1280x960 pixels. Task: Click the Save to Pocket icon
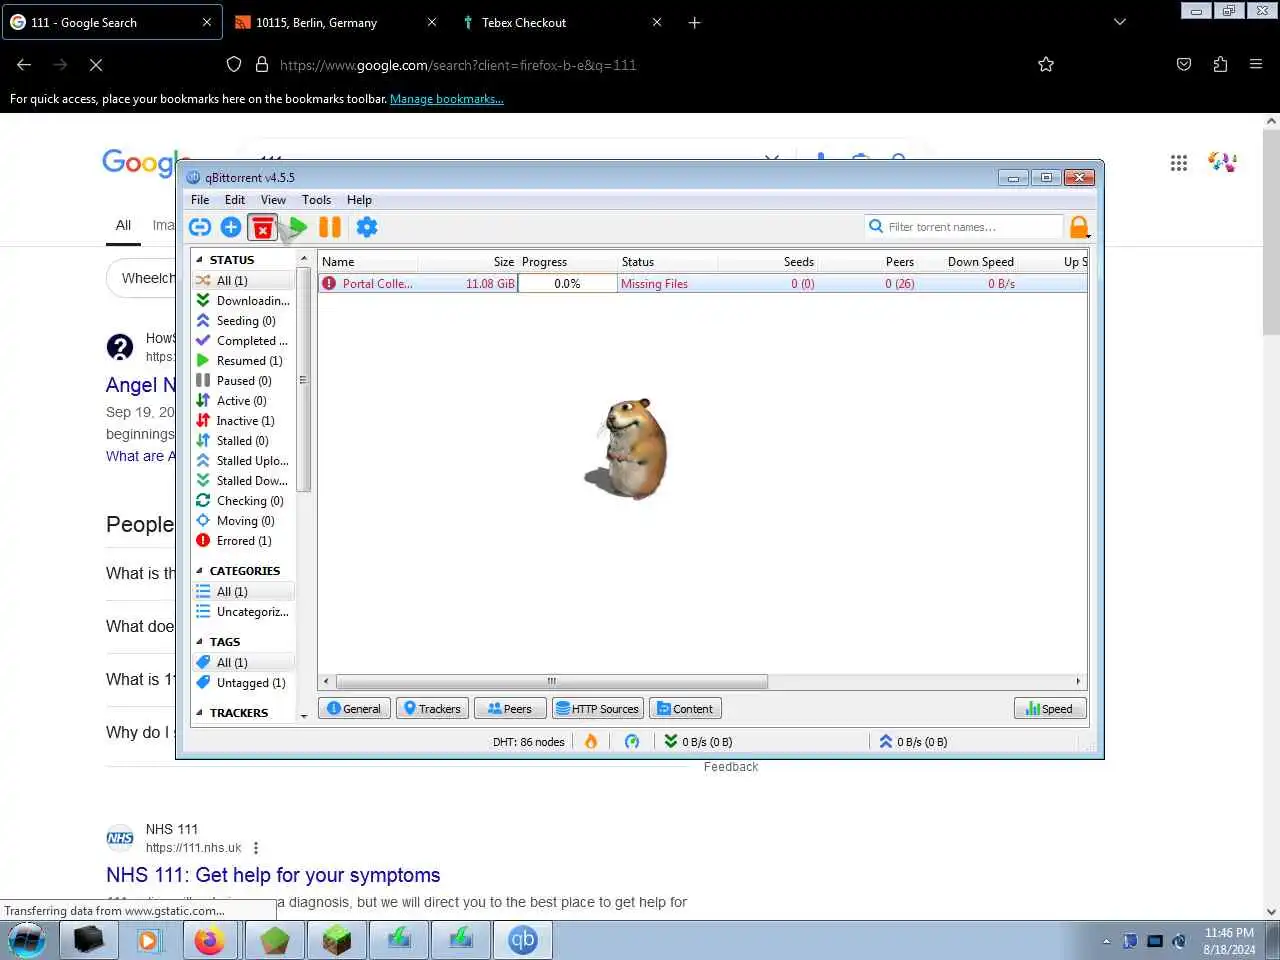pos(1184,64)
